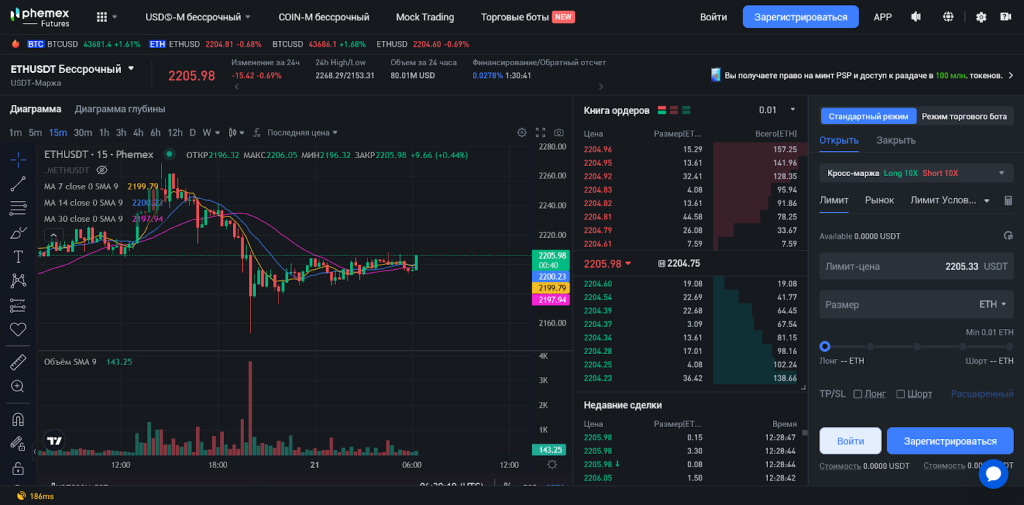Open the apps grid dropdown
The image size is (1024, 505).
pyautogui.click(x=106, y=17)
